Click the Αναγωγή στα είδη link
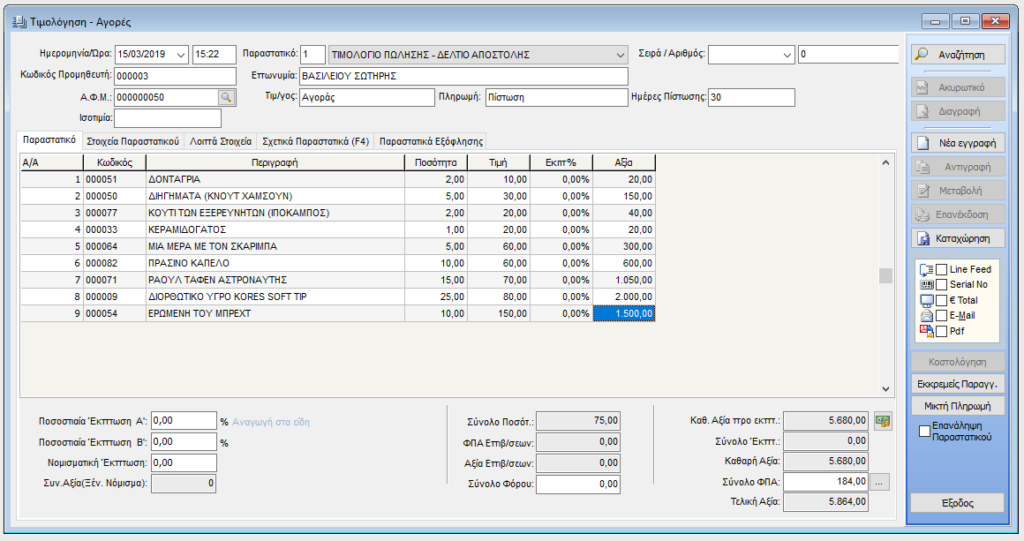This screenshot has height=541, width=1024. pos(271,422)
